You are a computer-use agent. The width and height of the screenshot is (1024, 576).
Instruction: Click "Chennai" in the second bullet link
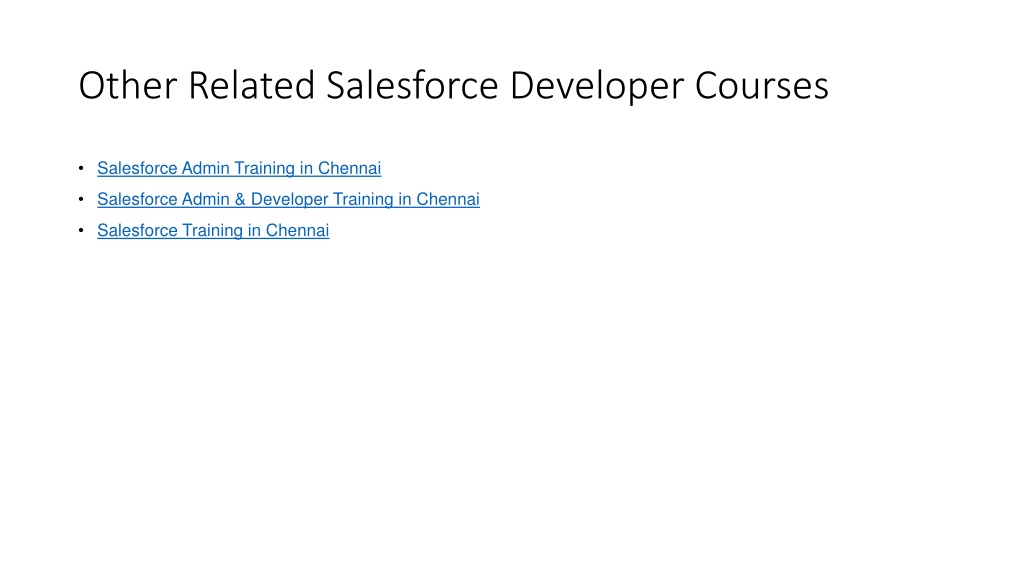coord(448,199)
